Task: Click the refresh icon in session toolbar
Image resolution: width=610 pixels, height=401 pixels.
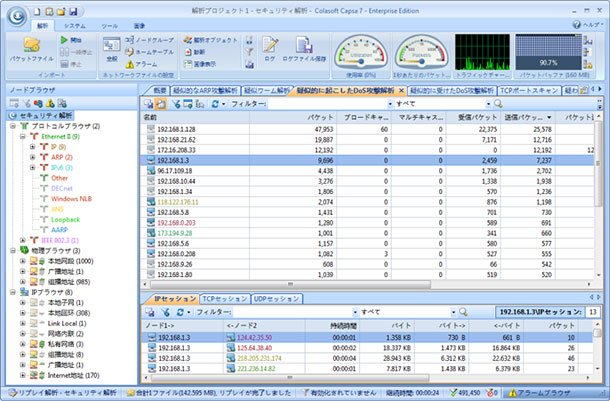Action: coord(180,312)
